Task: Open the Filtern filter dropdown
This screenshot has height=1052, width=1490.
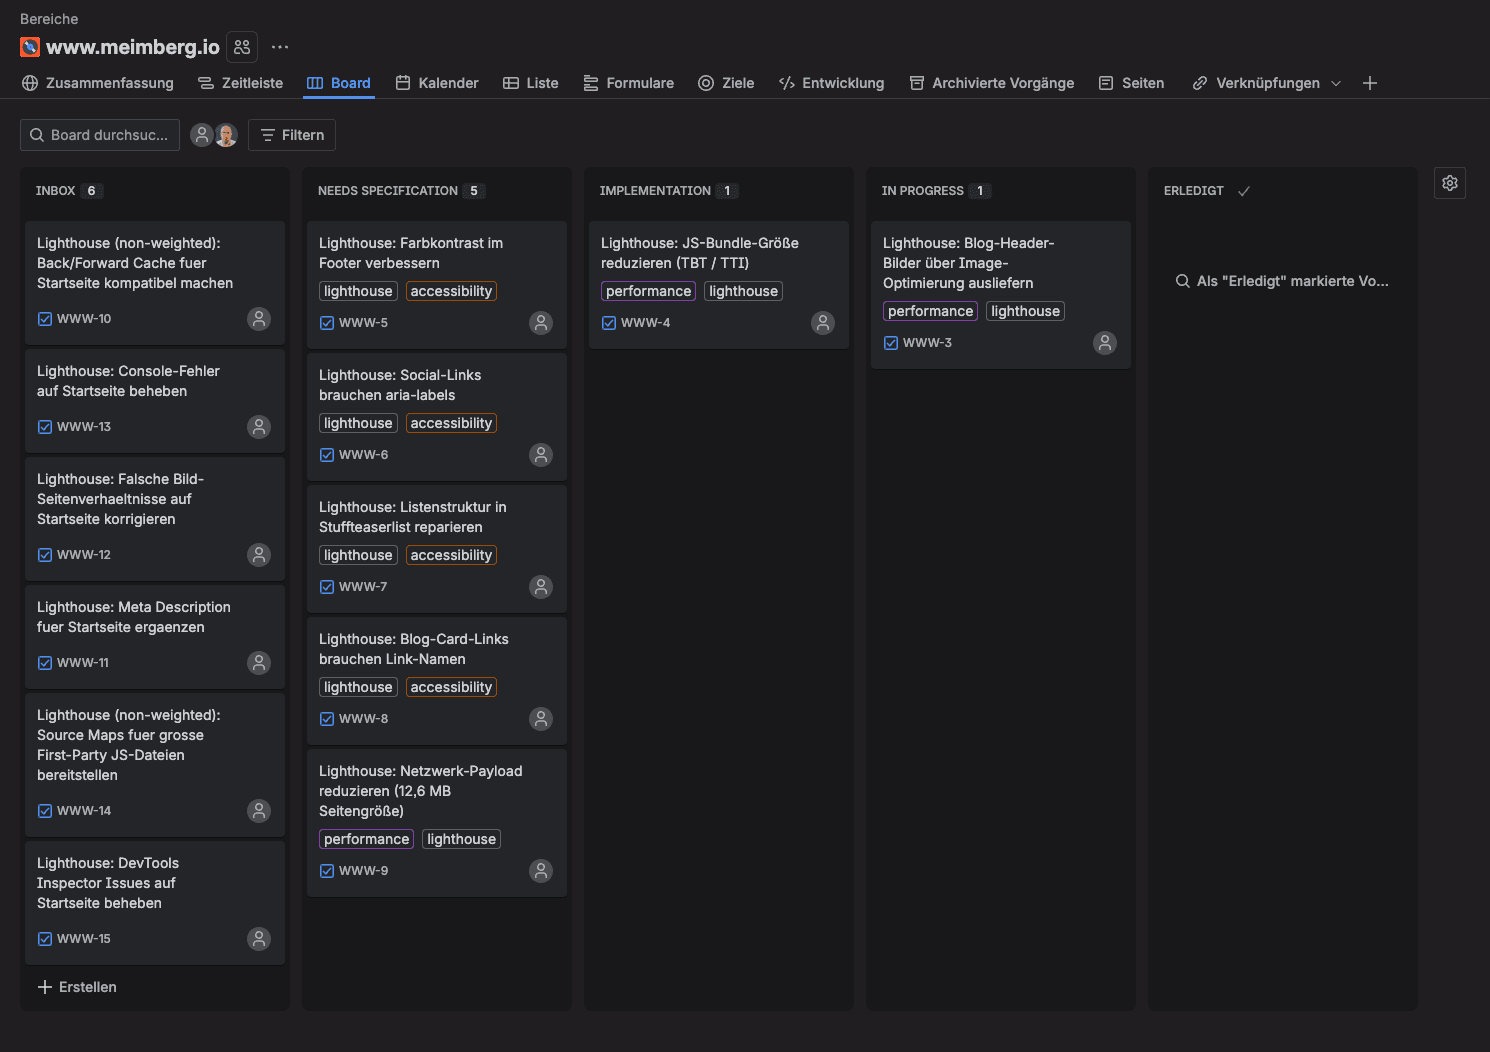Action: pos(292,135)
